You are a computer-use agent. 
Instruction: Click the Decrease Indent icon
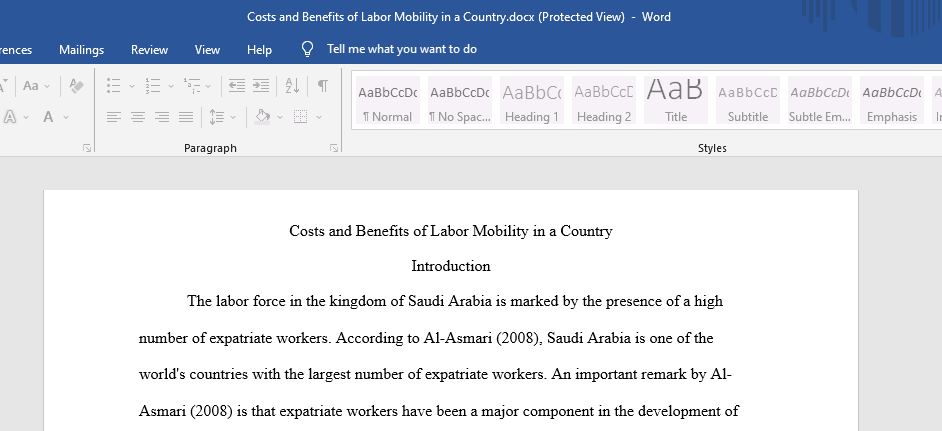coord(236,86)
